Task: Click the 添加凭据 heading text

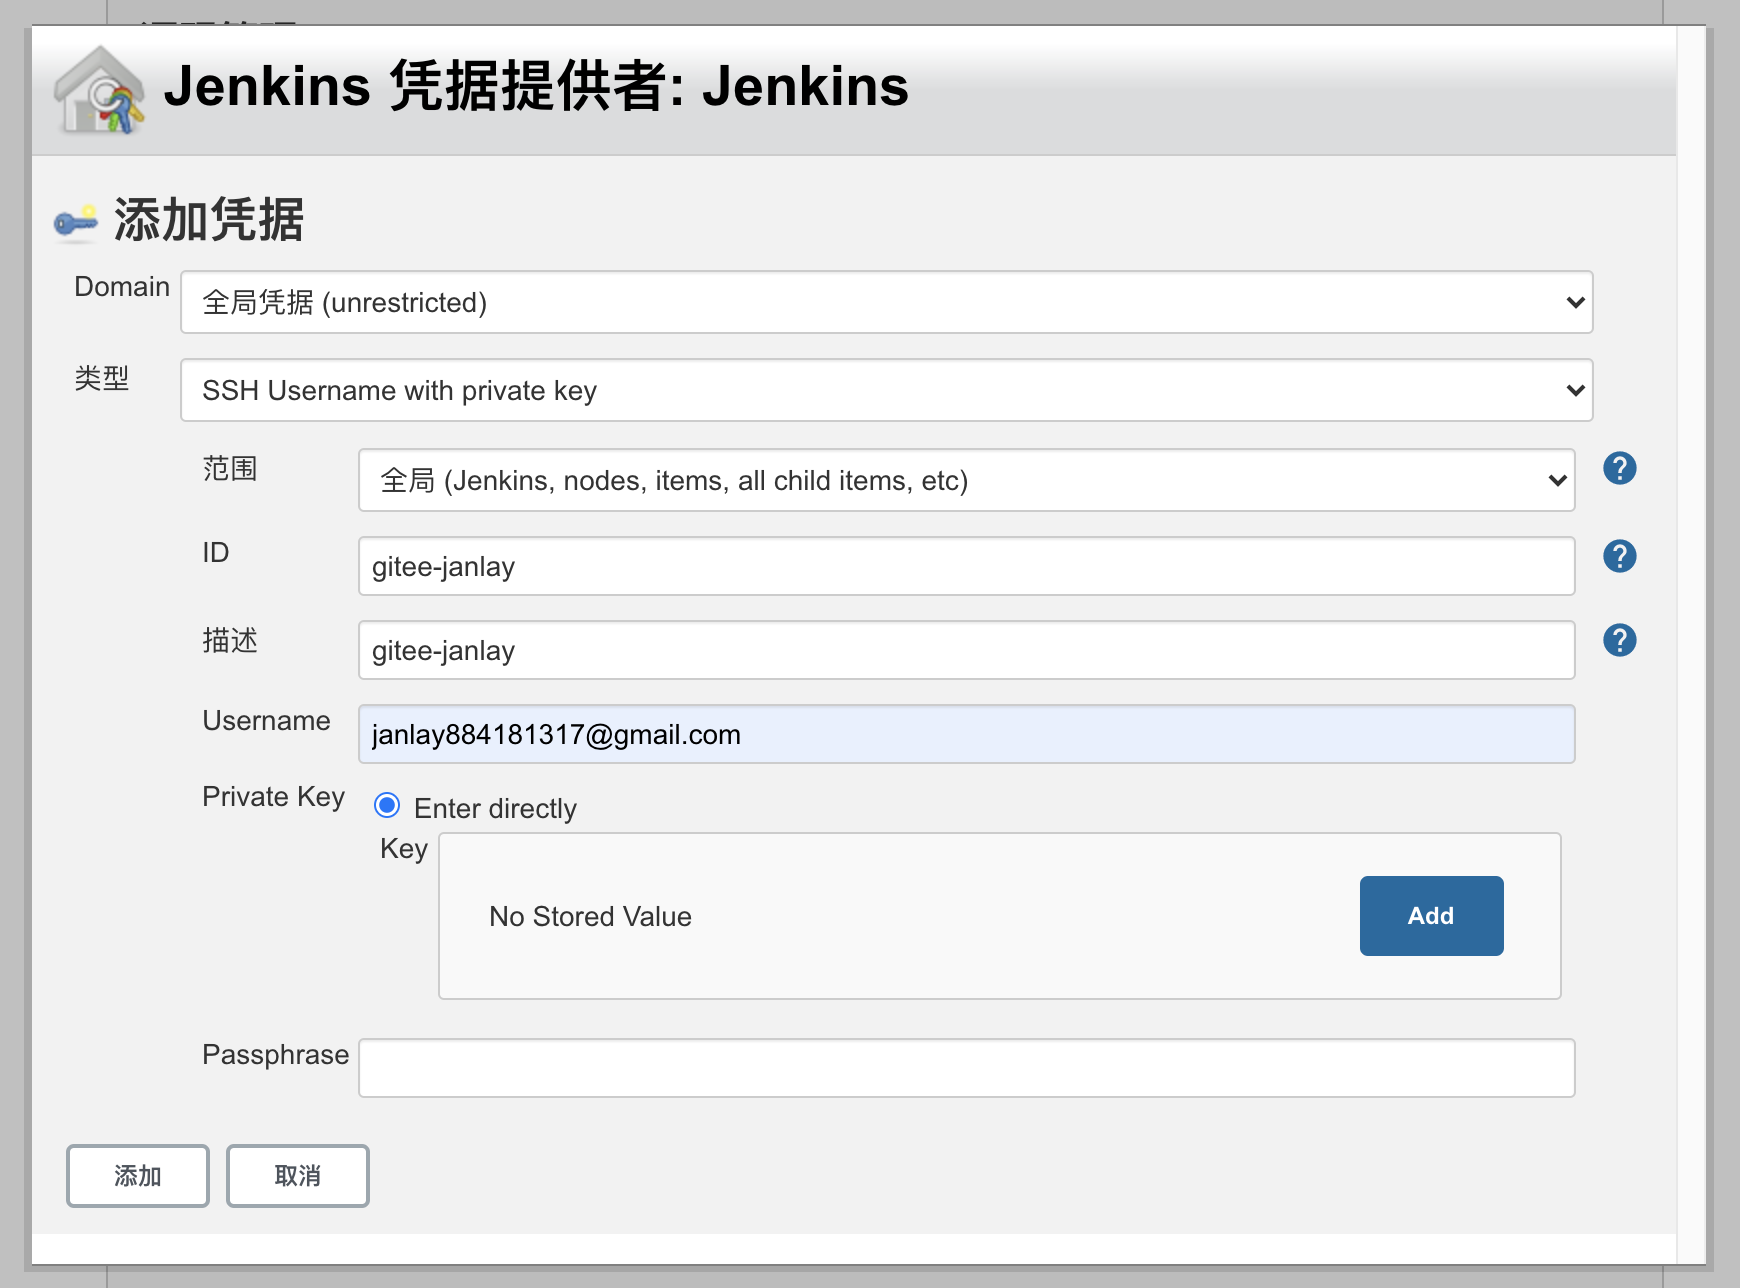Action: 209,220
